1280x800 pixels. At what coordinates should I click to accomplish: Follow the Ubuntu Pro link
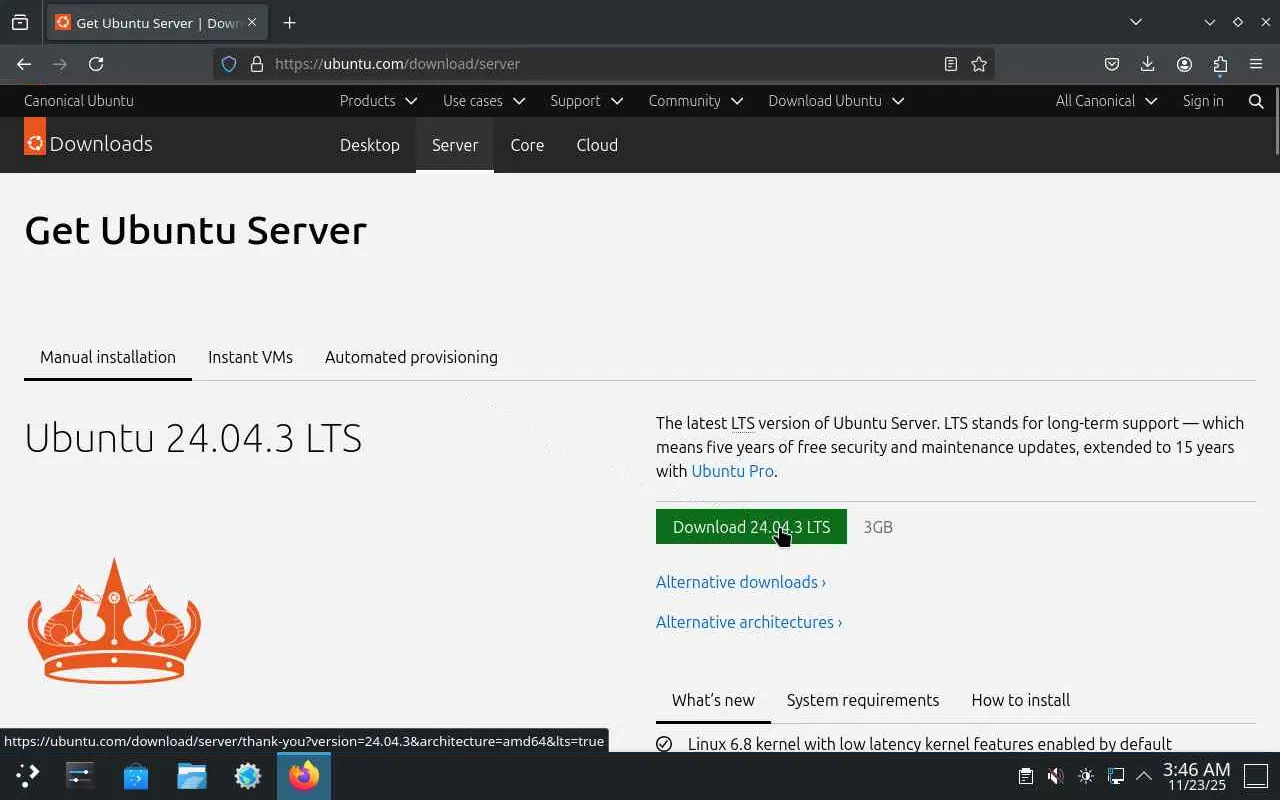732,471
